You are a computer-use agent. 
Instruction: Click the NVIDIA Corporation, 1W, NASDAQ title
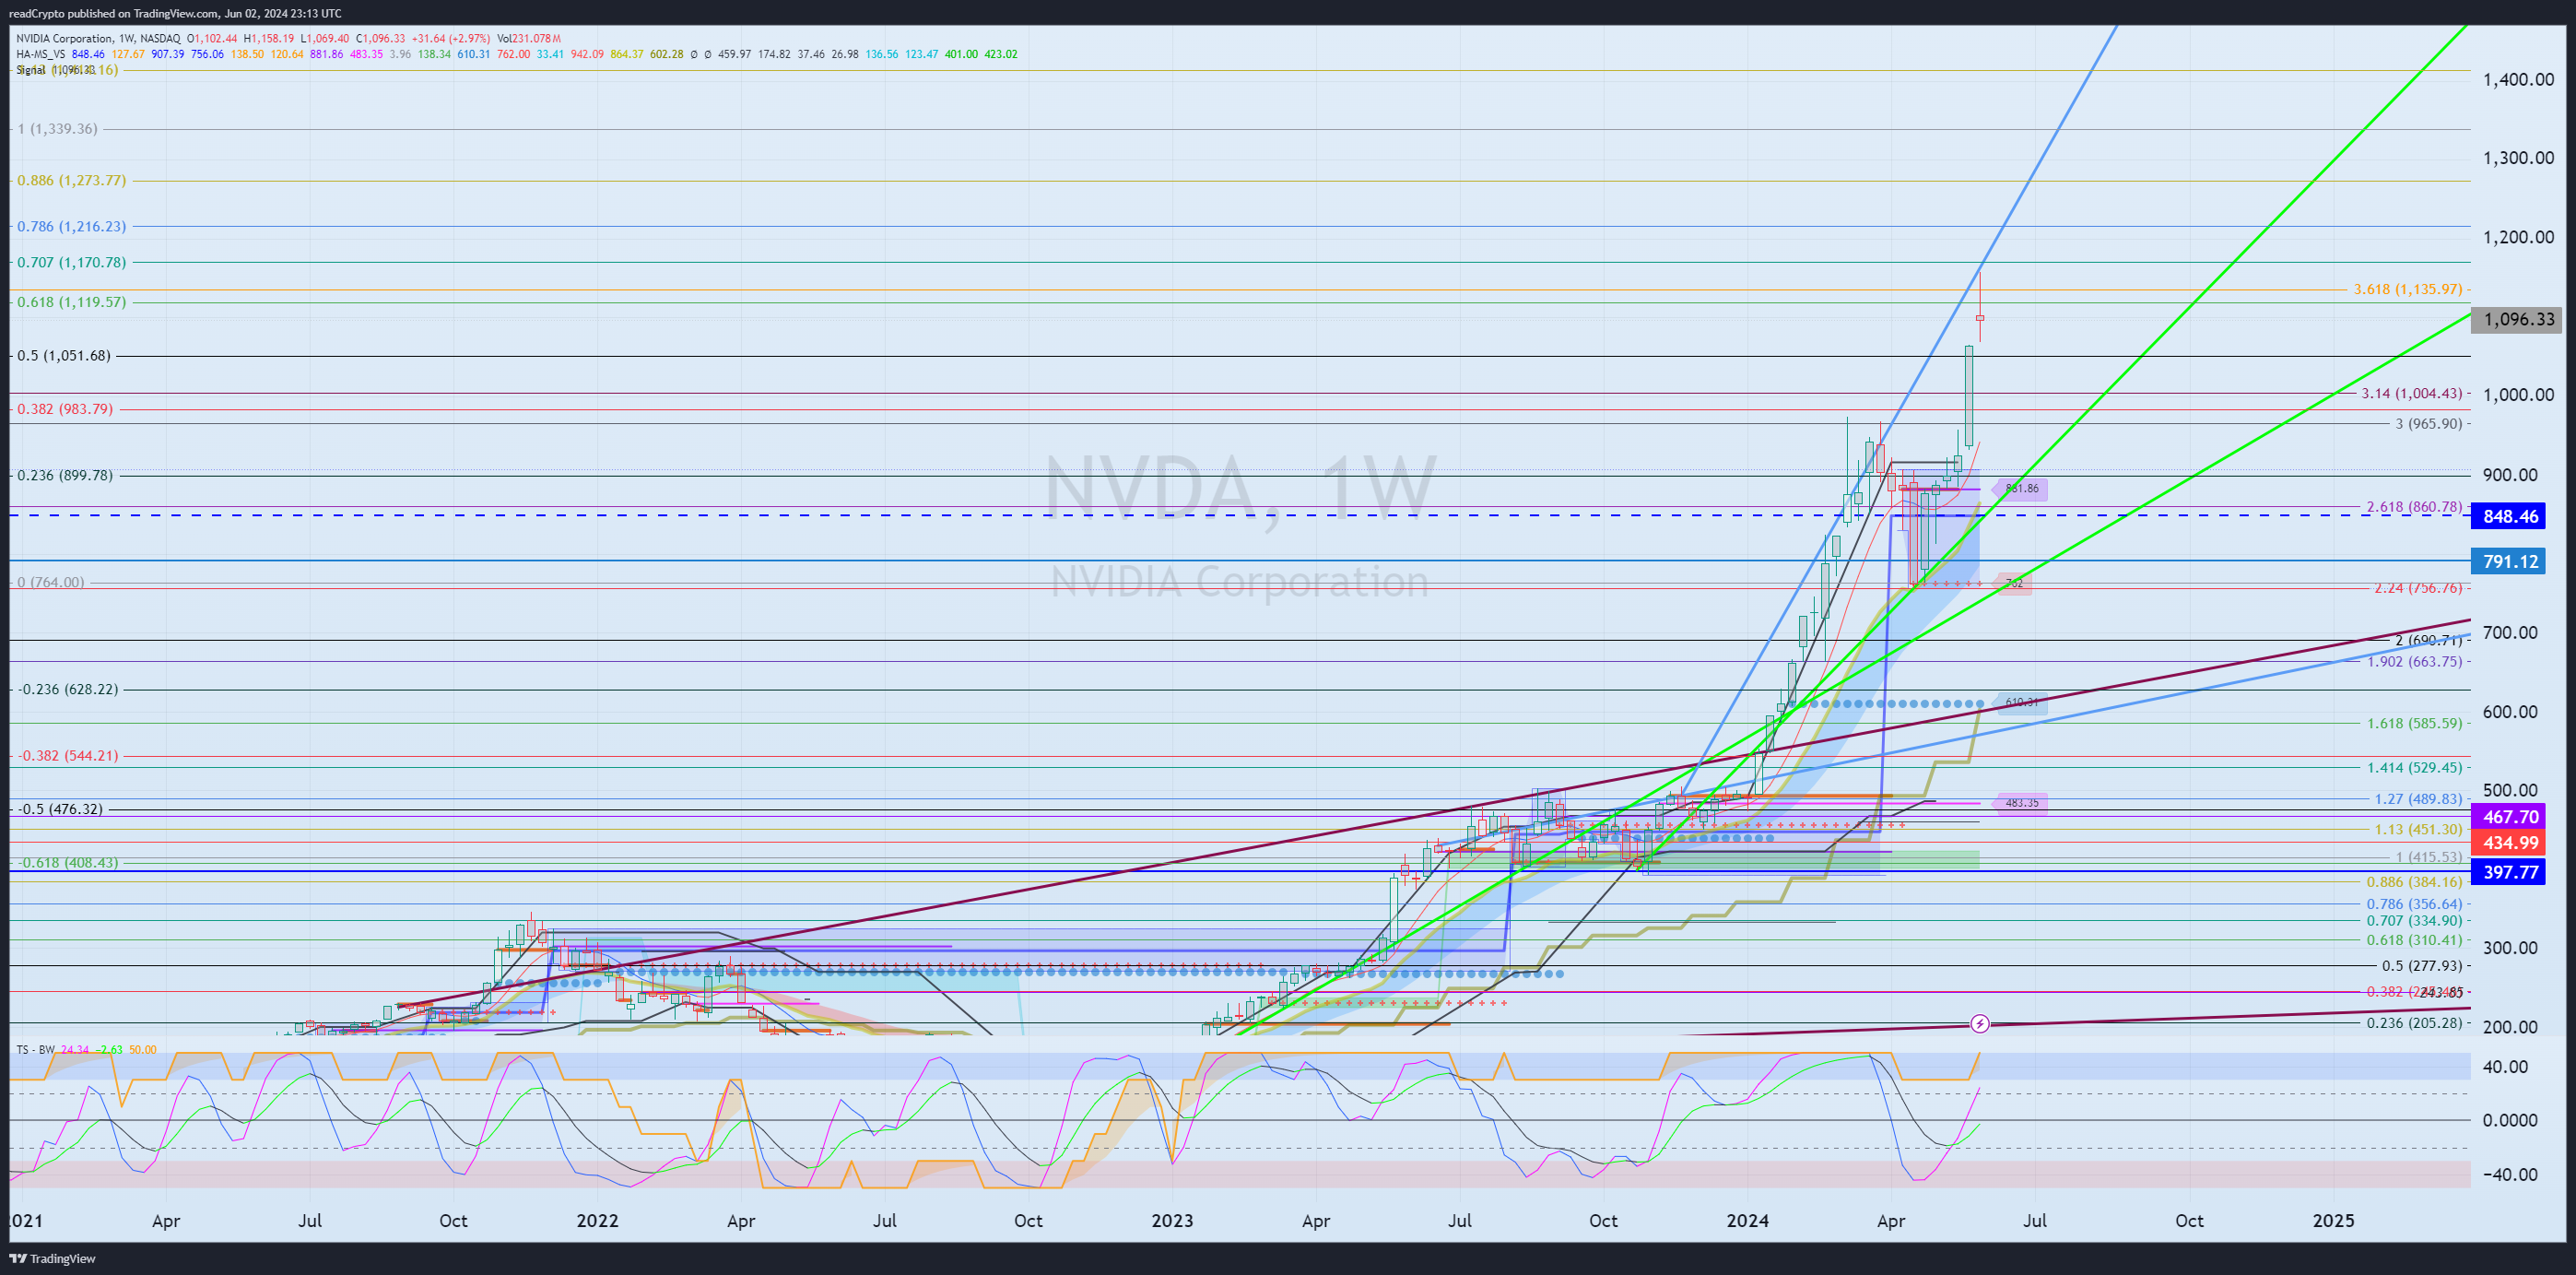(x=99, y=39)
